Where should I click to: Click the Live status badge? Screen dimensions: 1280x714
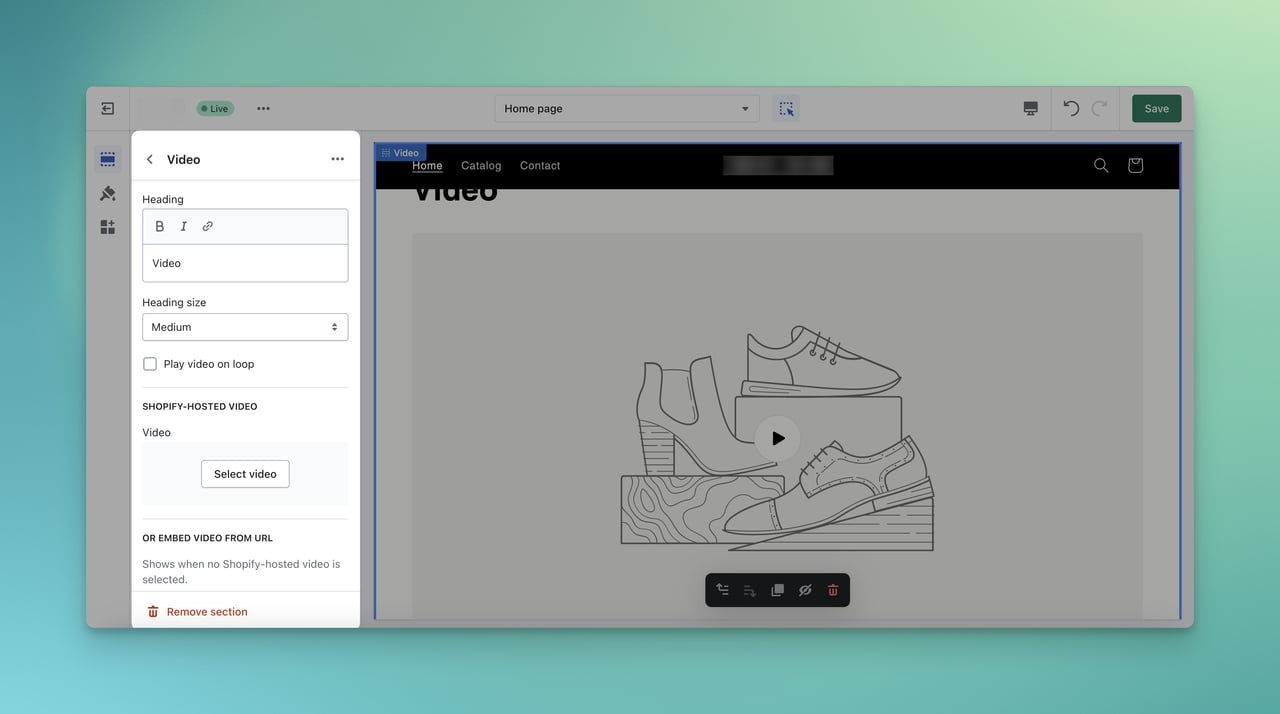tap(214, 108)
